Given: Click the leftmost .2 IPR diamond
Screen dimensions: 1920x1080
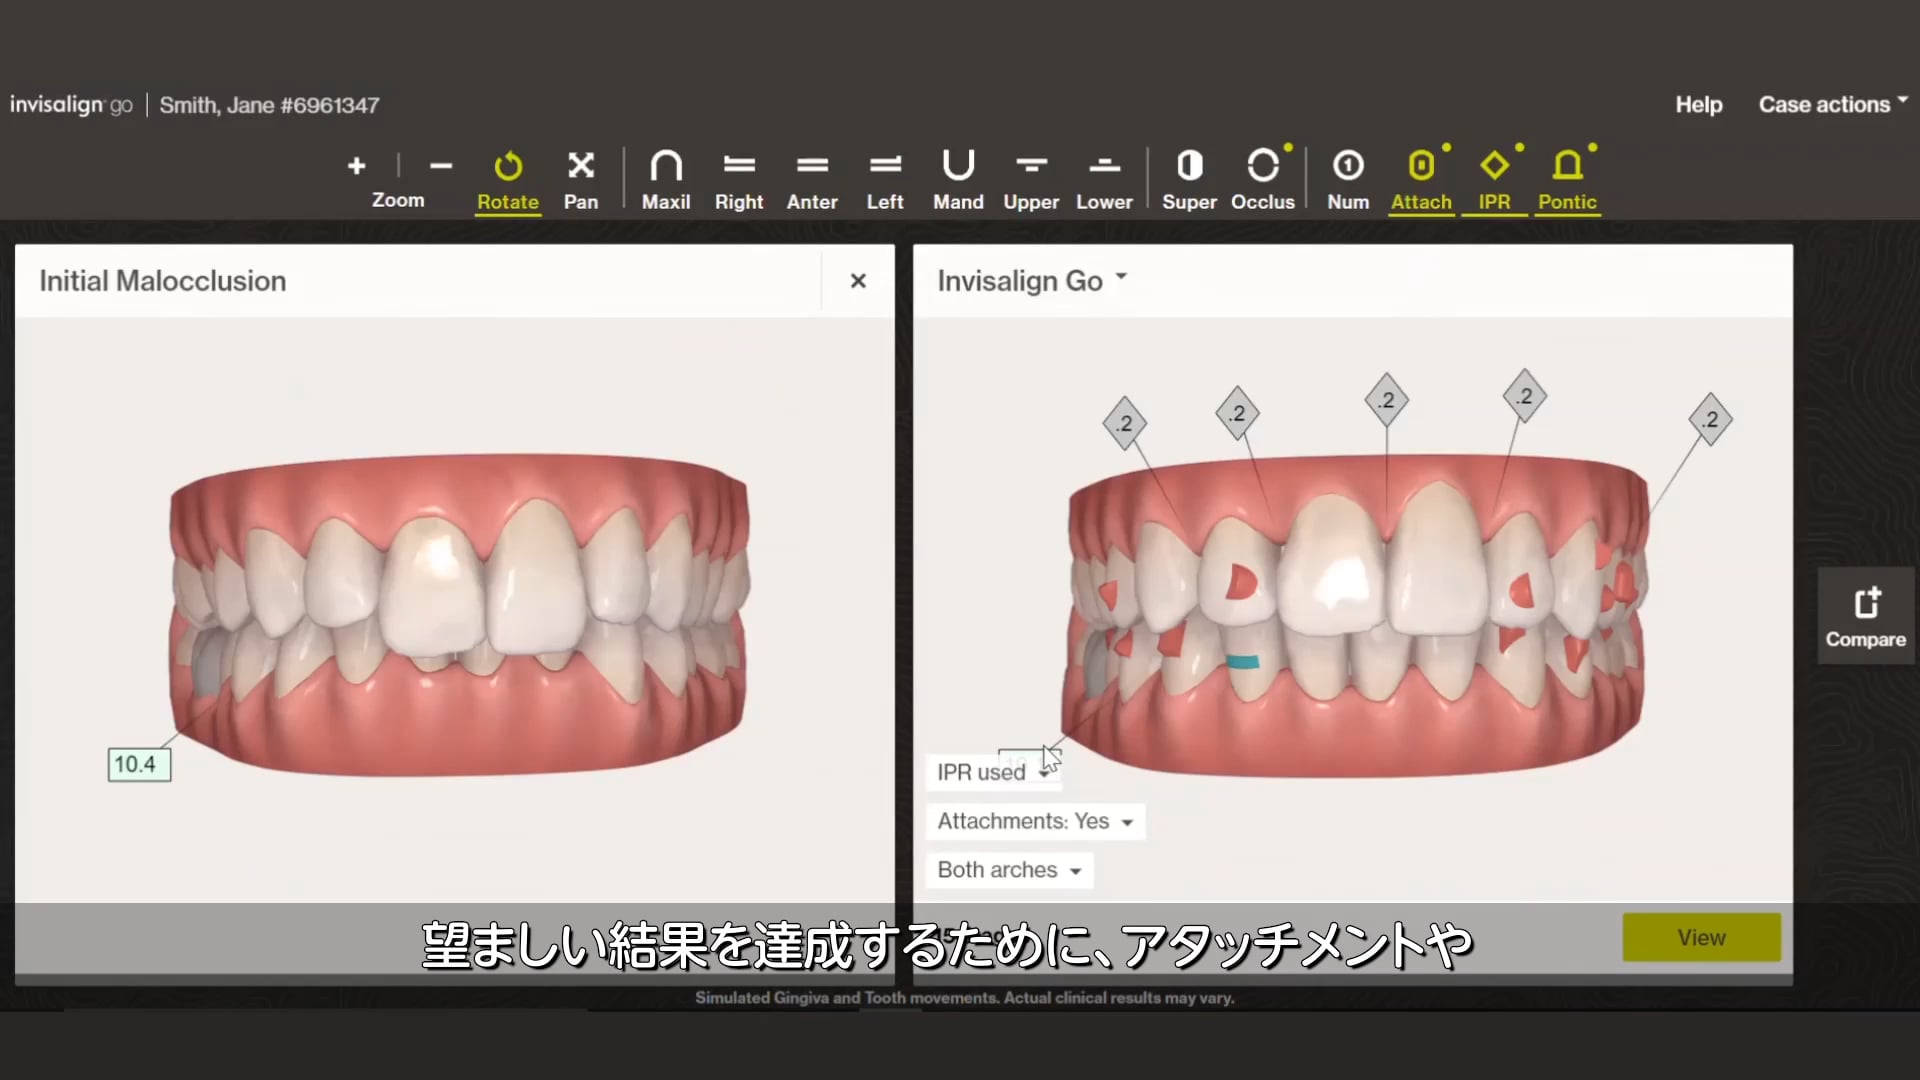Looking at the screenshot, I should (1124, 423).
